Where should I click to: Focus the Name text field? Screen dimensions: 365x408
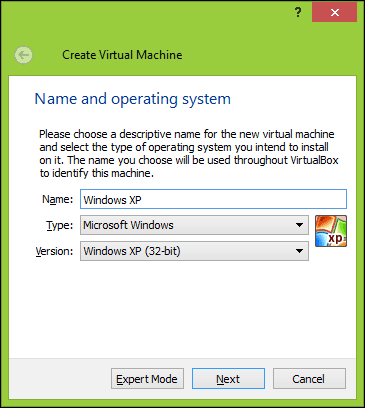[x=213, y=199]
